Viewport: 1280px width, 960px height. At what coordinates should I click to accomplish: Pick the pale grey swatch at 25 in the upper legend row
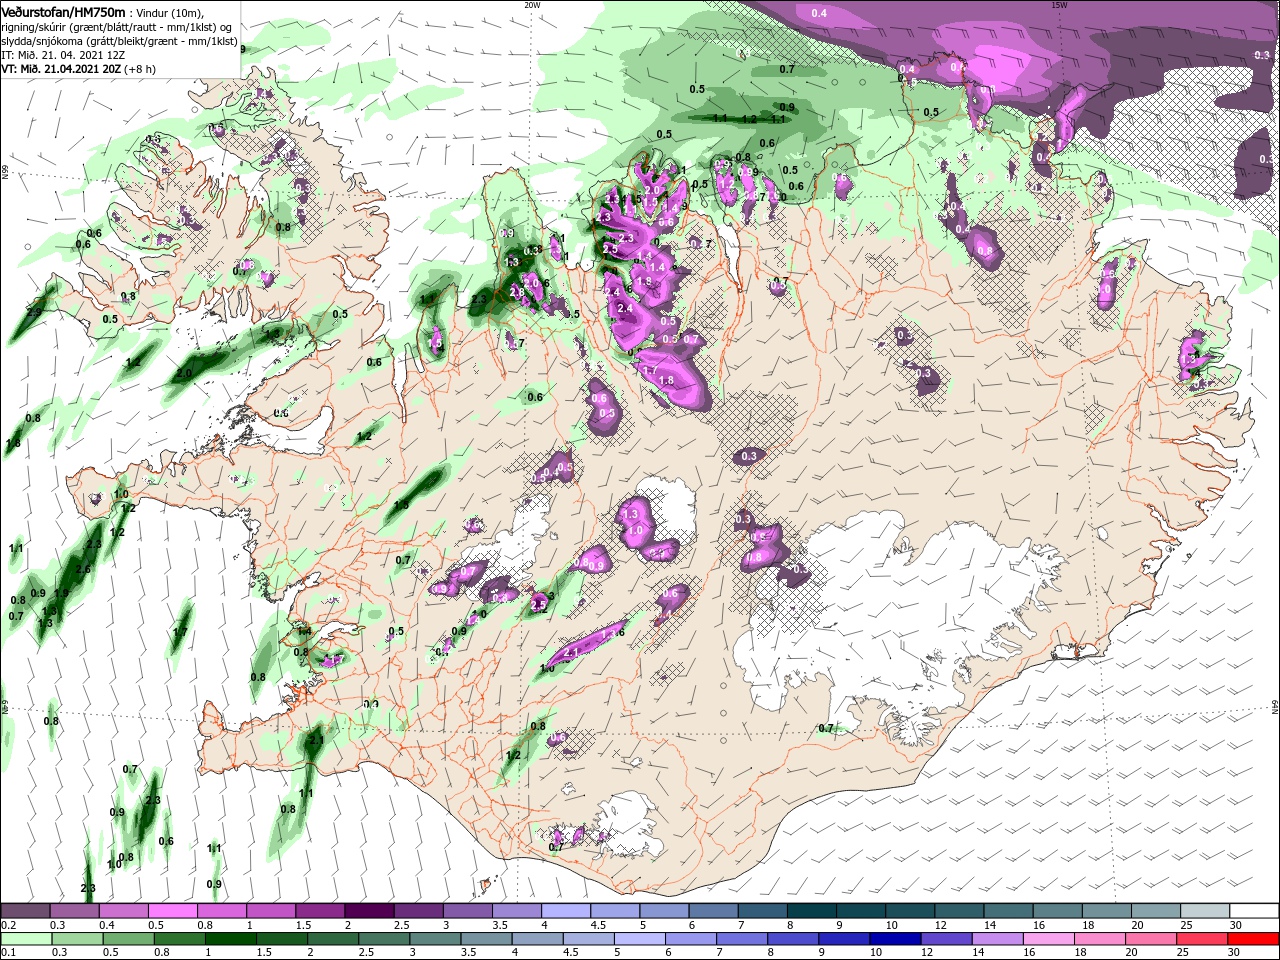1204,911
